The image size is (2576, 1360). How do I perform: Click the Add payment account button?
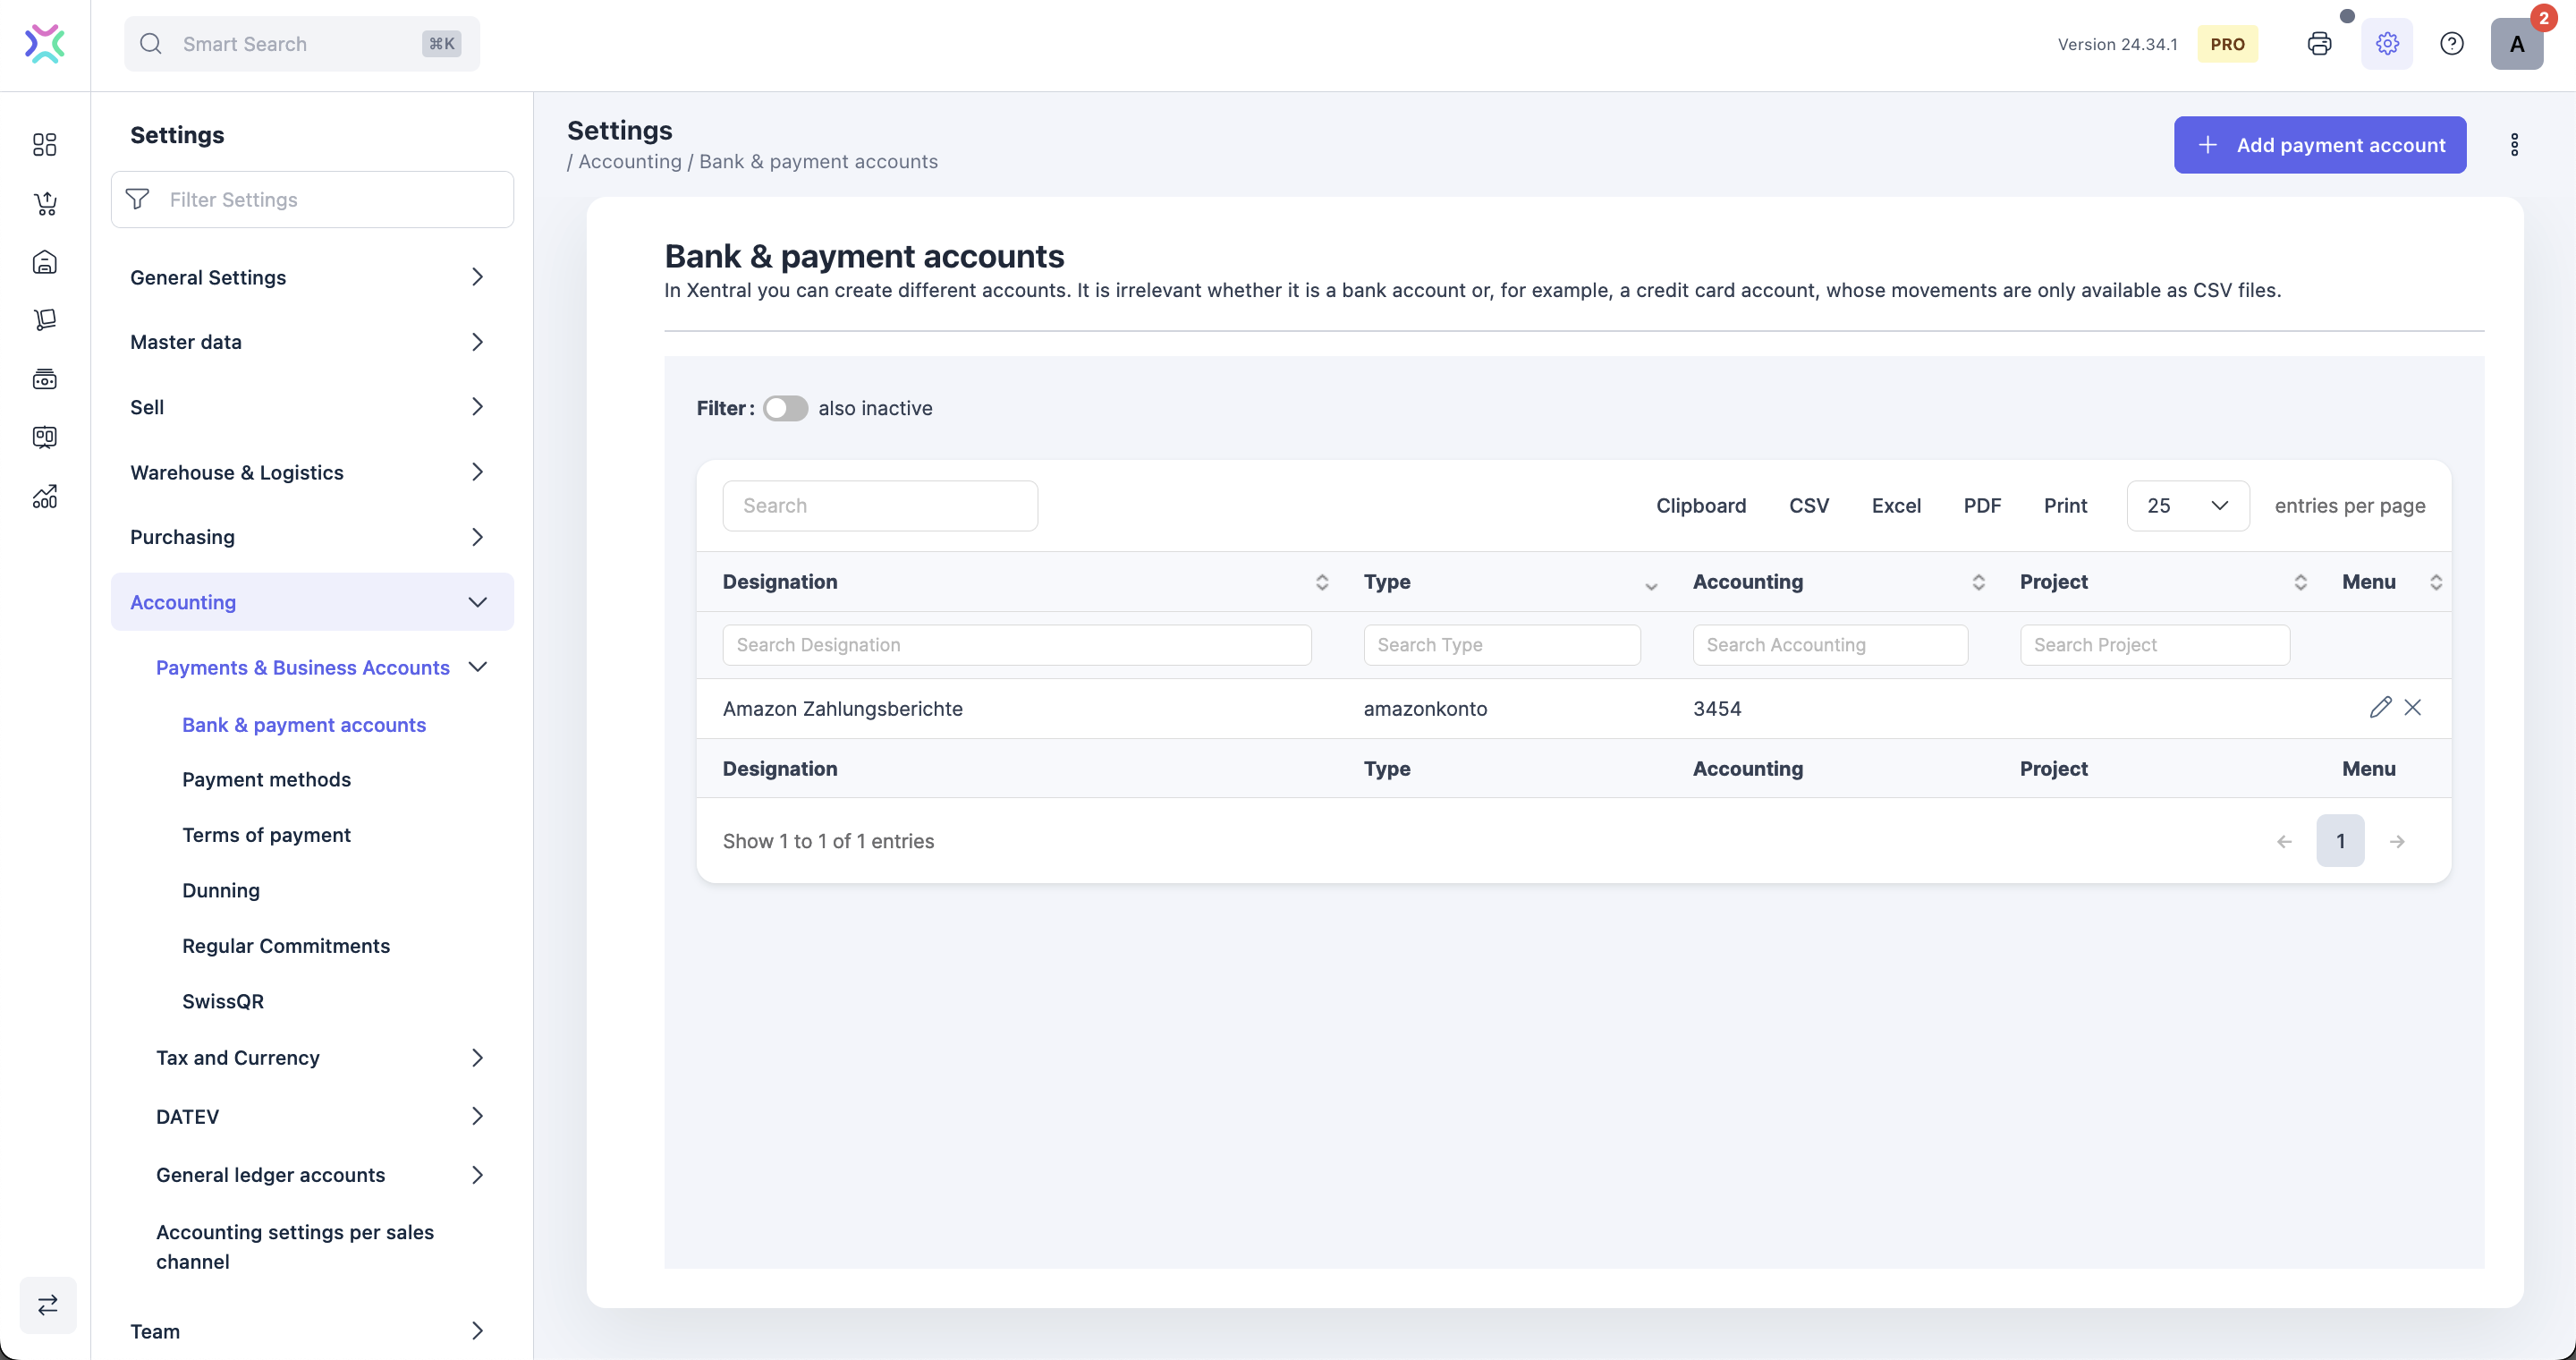click(x=2319, y=145)
